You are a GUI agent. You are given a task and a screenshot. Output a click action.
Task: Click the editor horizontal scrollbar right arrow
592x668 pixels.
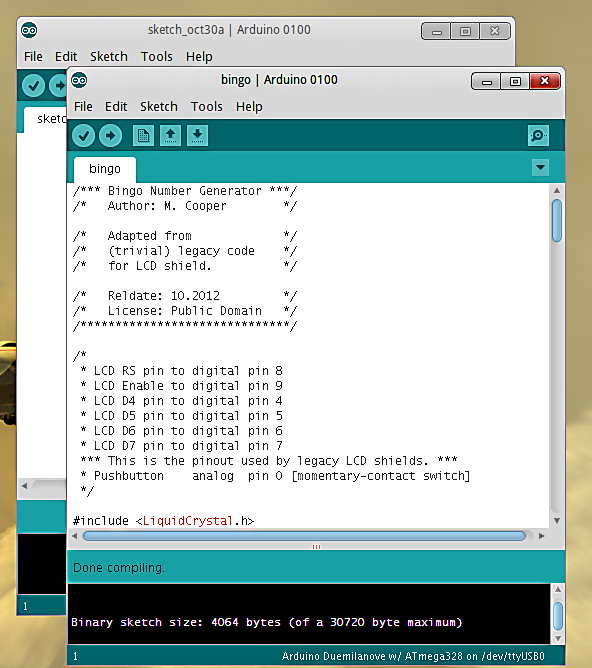[x=541, y=536]
